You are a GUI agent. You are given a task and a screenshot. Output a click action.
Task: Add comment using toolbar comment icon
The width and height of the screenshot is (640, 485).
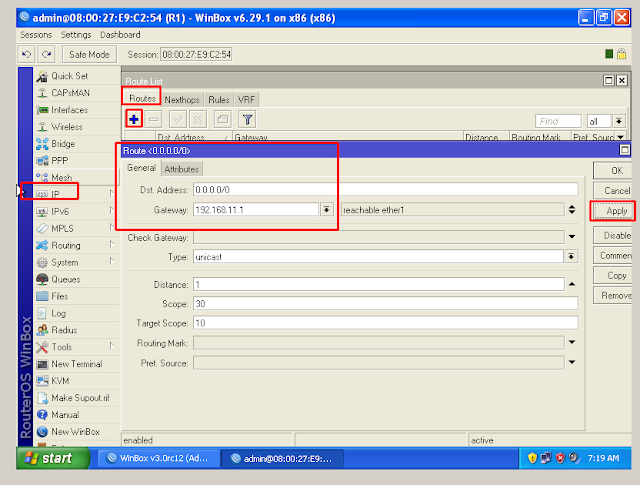(x=222, y=119)
